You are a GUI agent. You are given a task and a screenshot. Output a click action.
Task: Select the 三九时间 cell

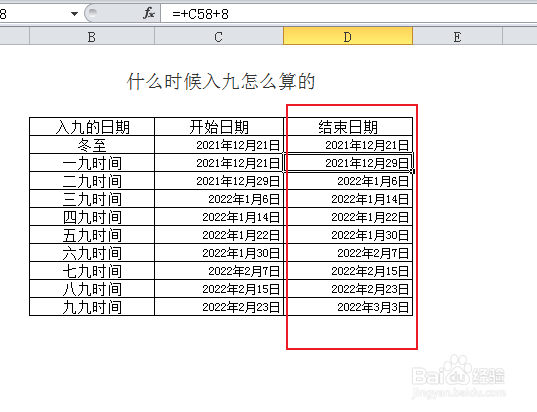(x=92, y=199)
